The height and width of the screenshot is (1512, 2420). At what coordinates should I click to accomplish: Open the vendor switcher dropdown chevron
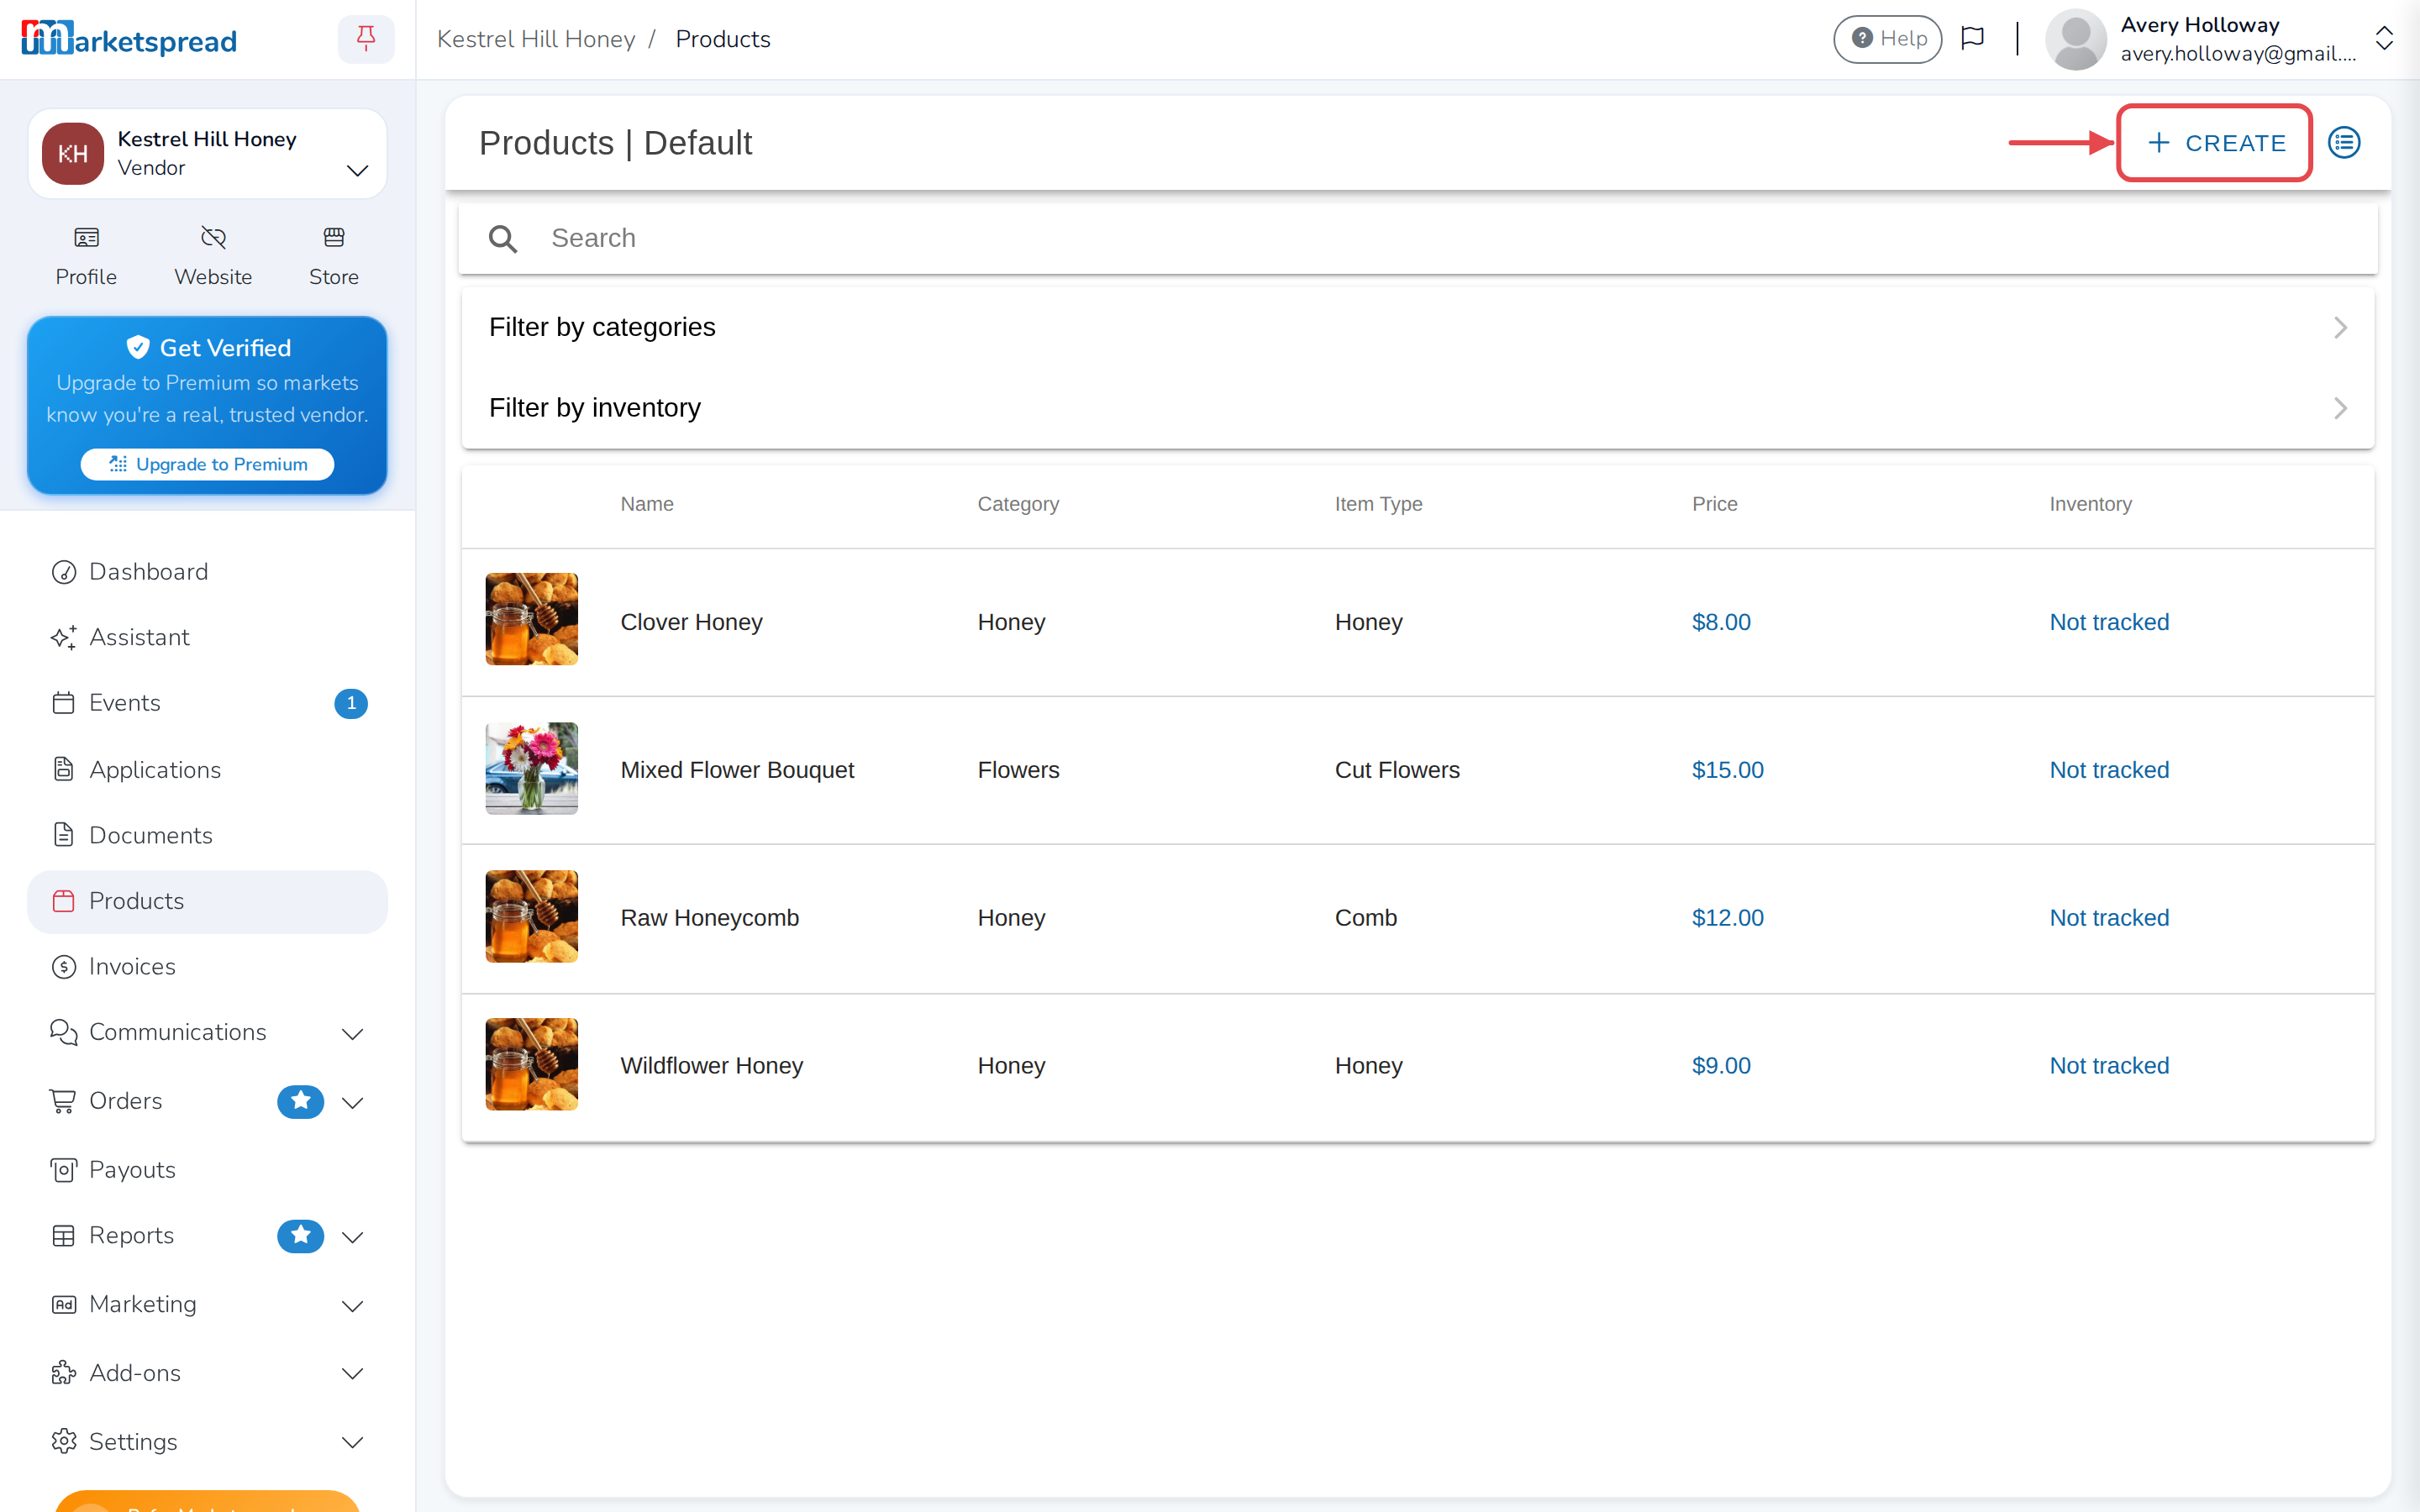tap(357, 170)
